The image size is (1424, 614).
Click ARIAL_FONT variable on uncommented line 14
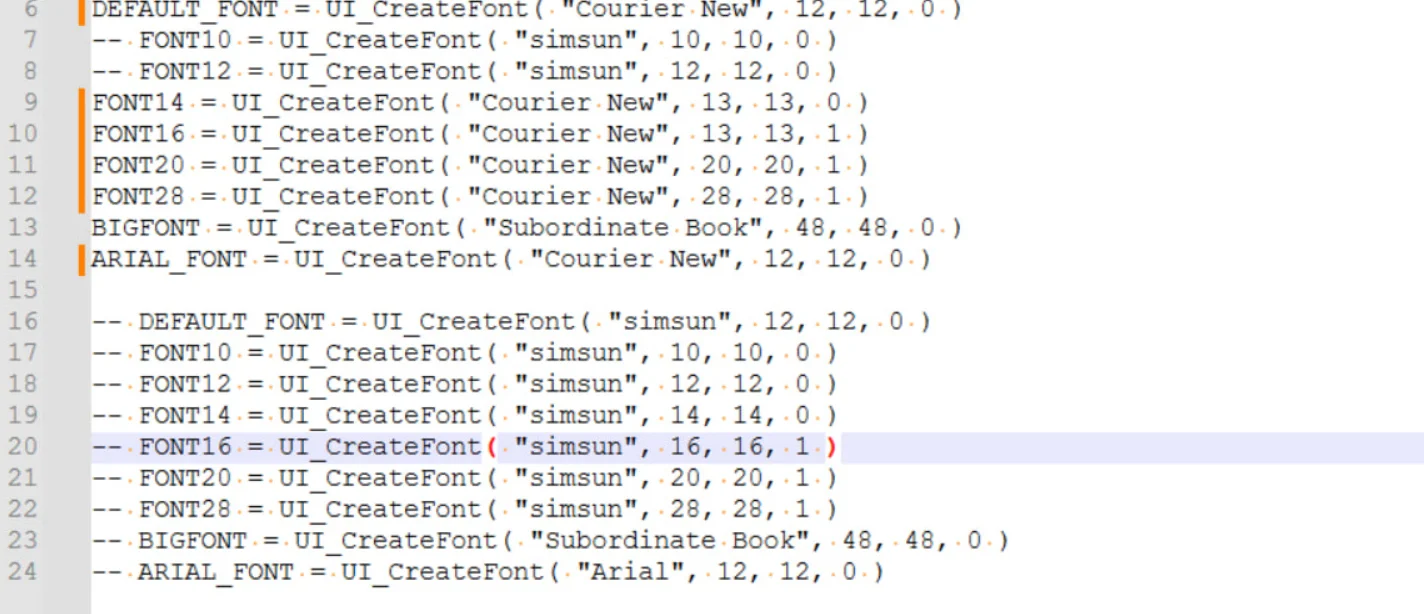[x=169, y=260]
